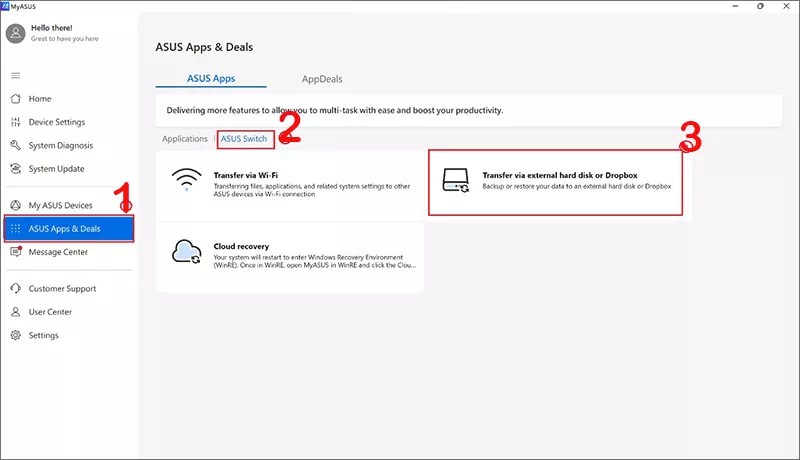
Task: Select My ASUS Devices
Action: click(60, 206)
